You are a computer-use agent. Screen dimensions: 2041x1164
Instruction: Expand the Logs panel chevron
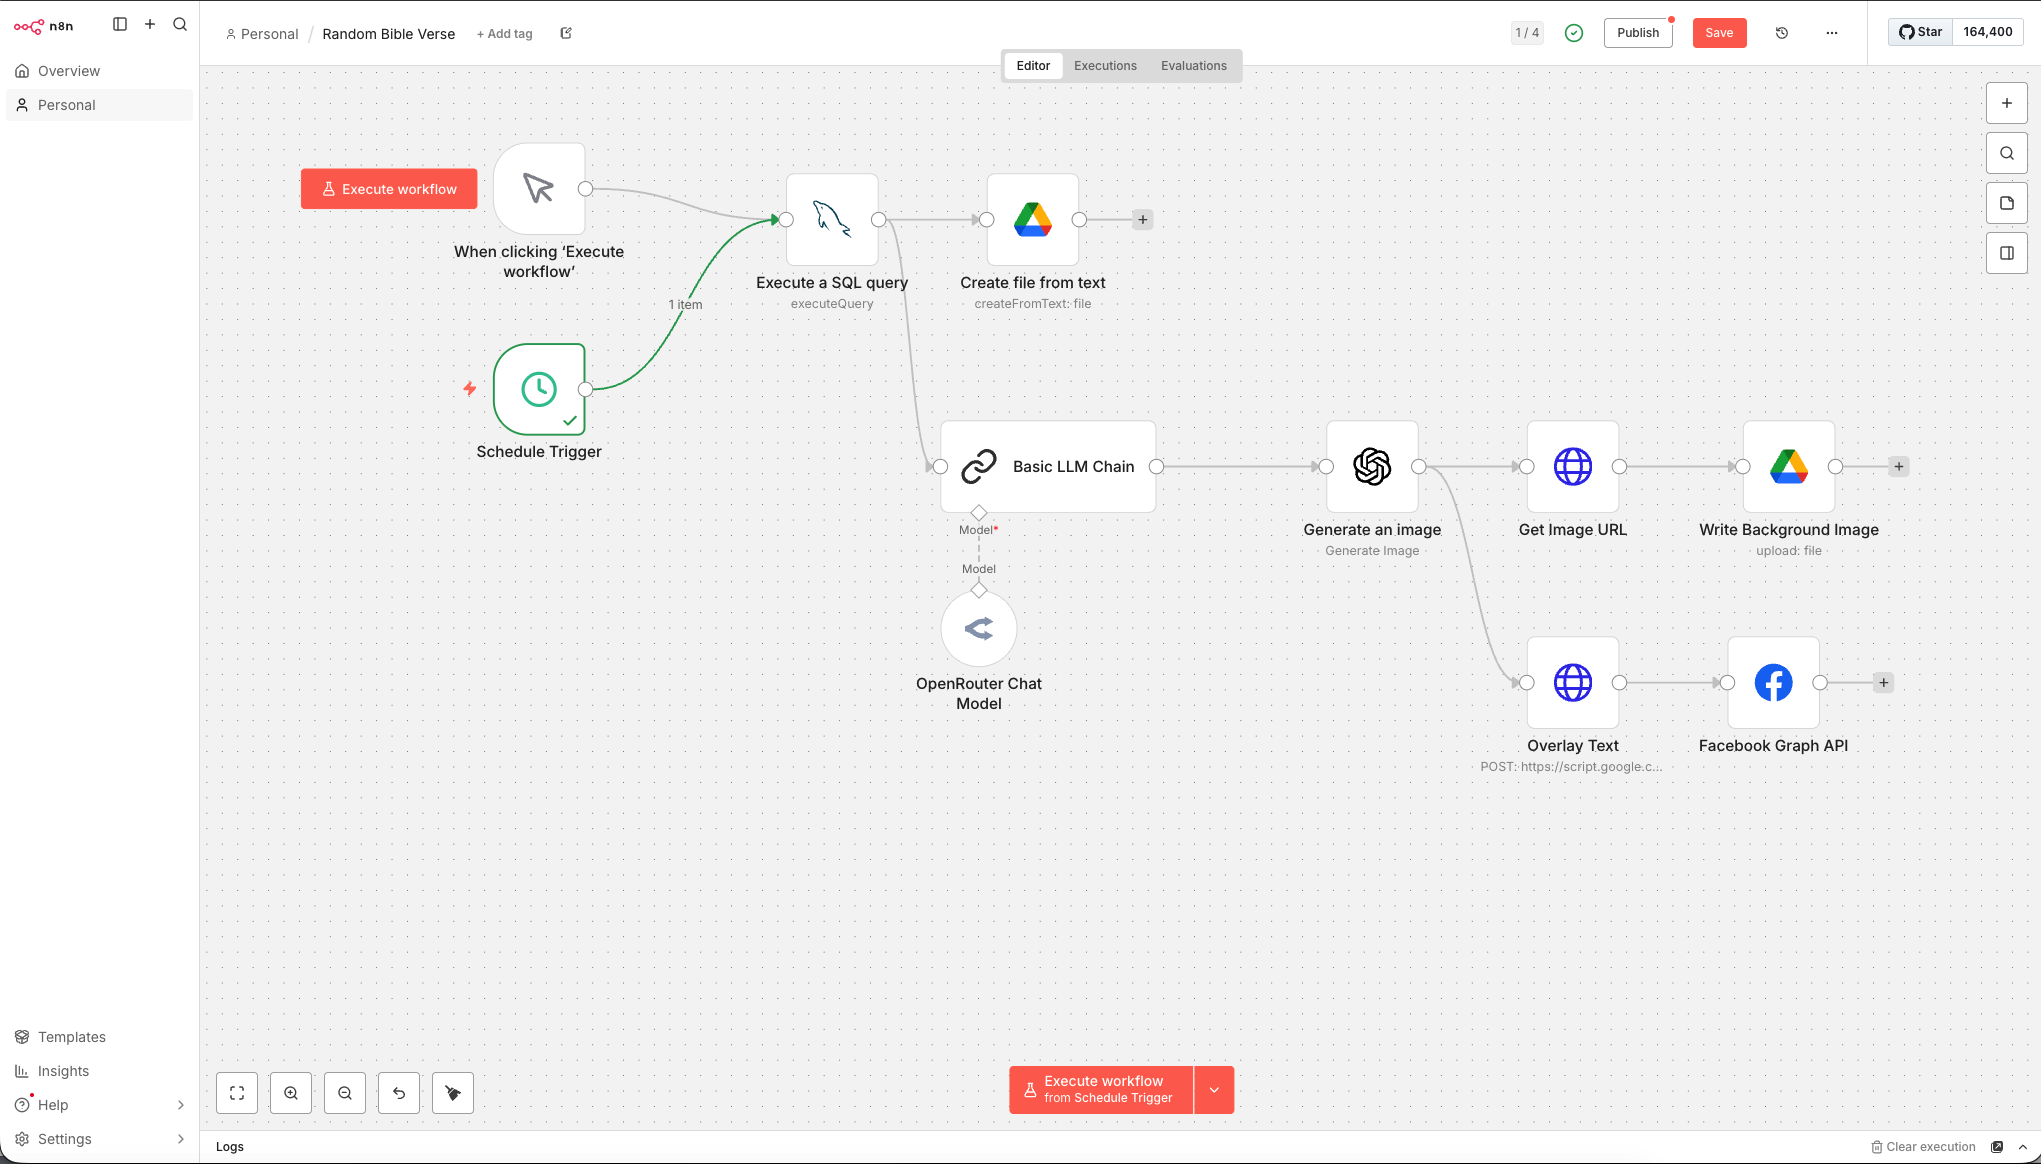point(2022,1147)
